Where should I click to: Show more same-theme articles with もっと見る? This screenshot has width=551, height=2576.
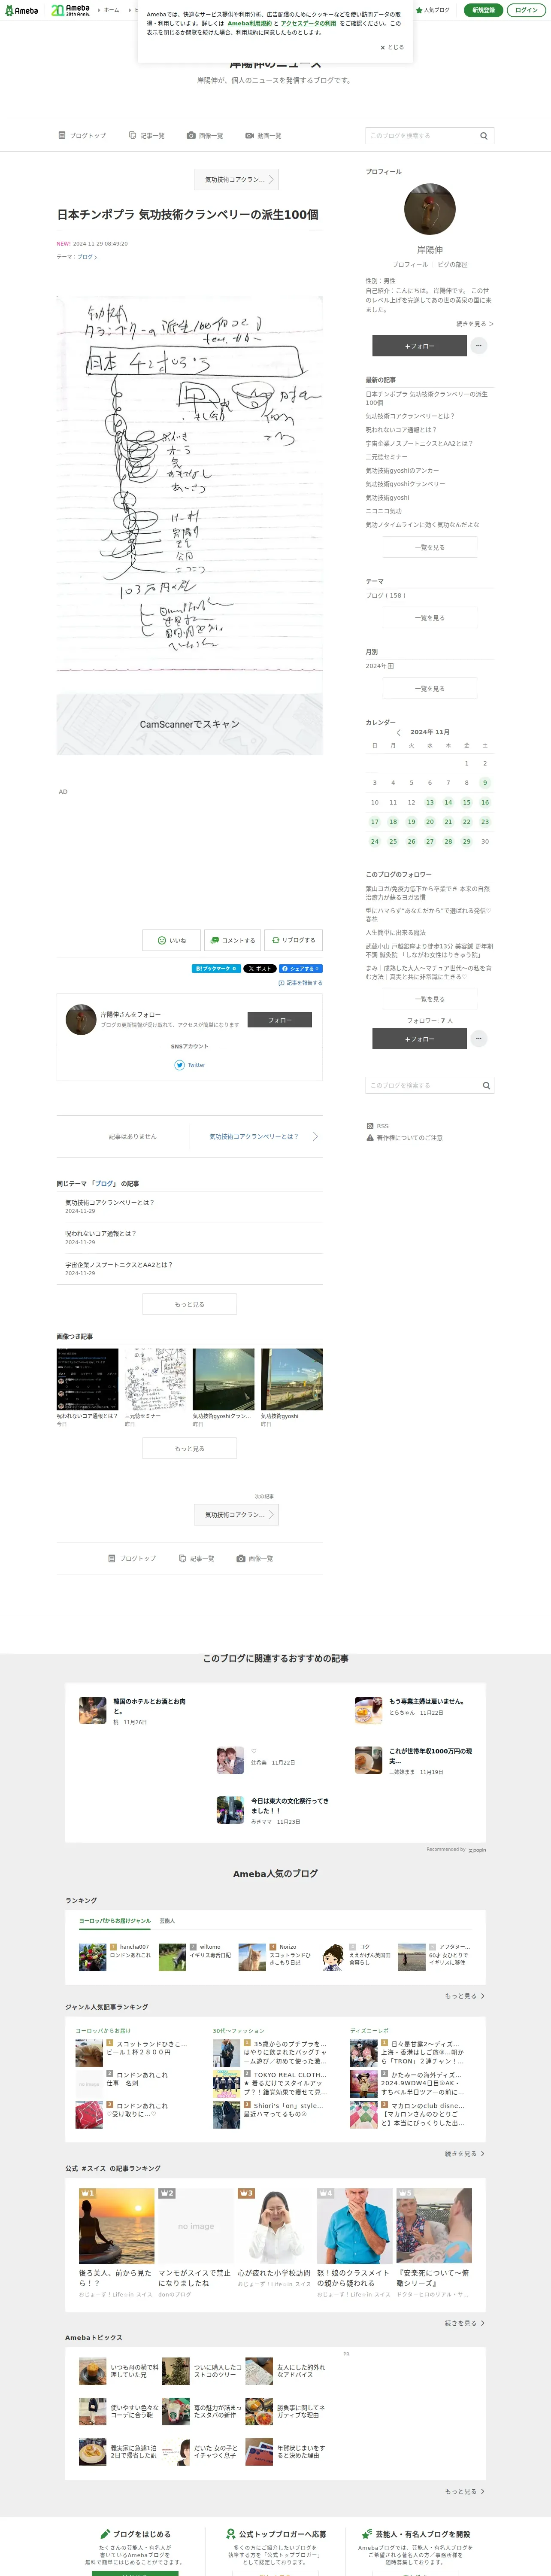click(190, 1304)
